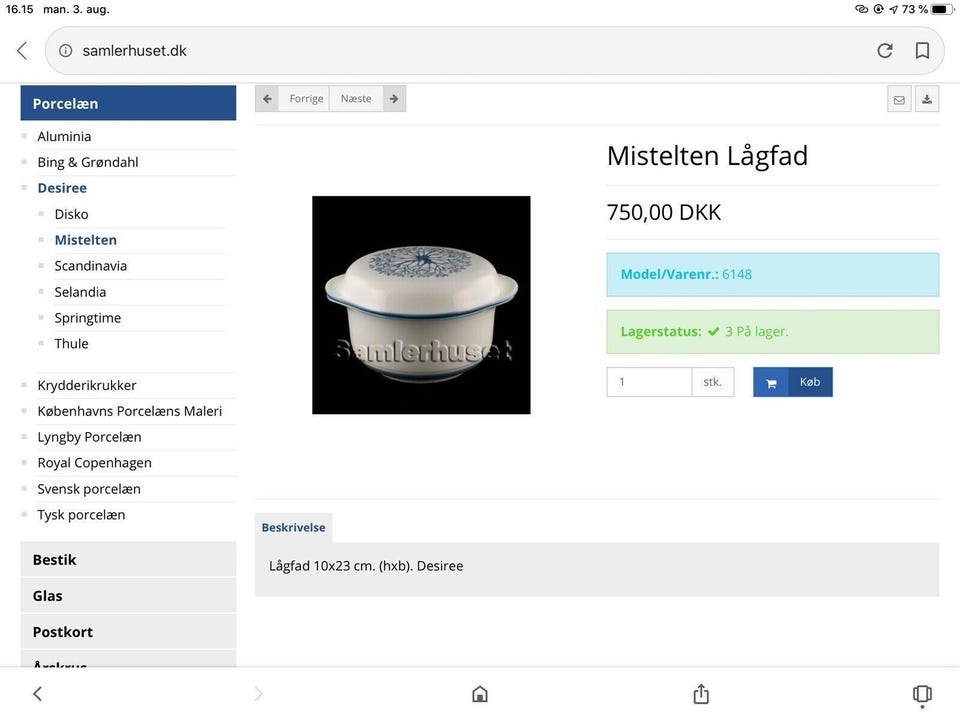
Task: Go to the home page icon
Action: click(480, 694)
